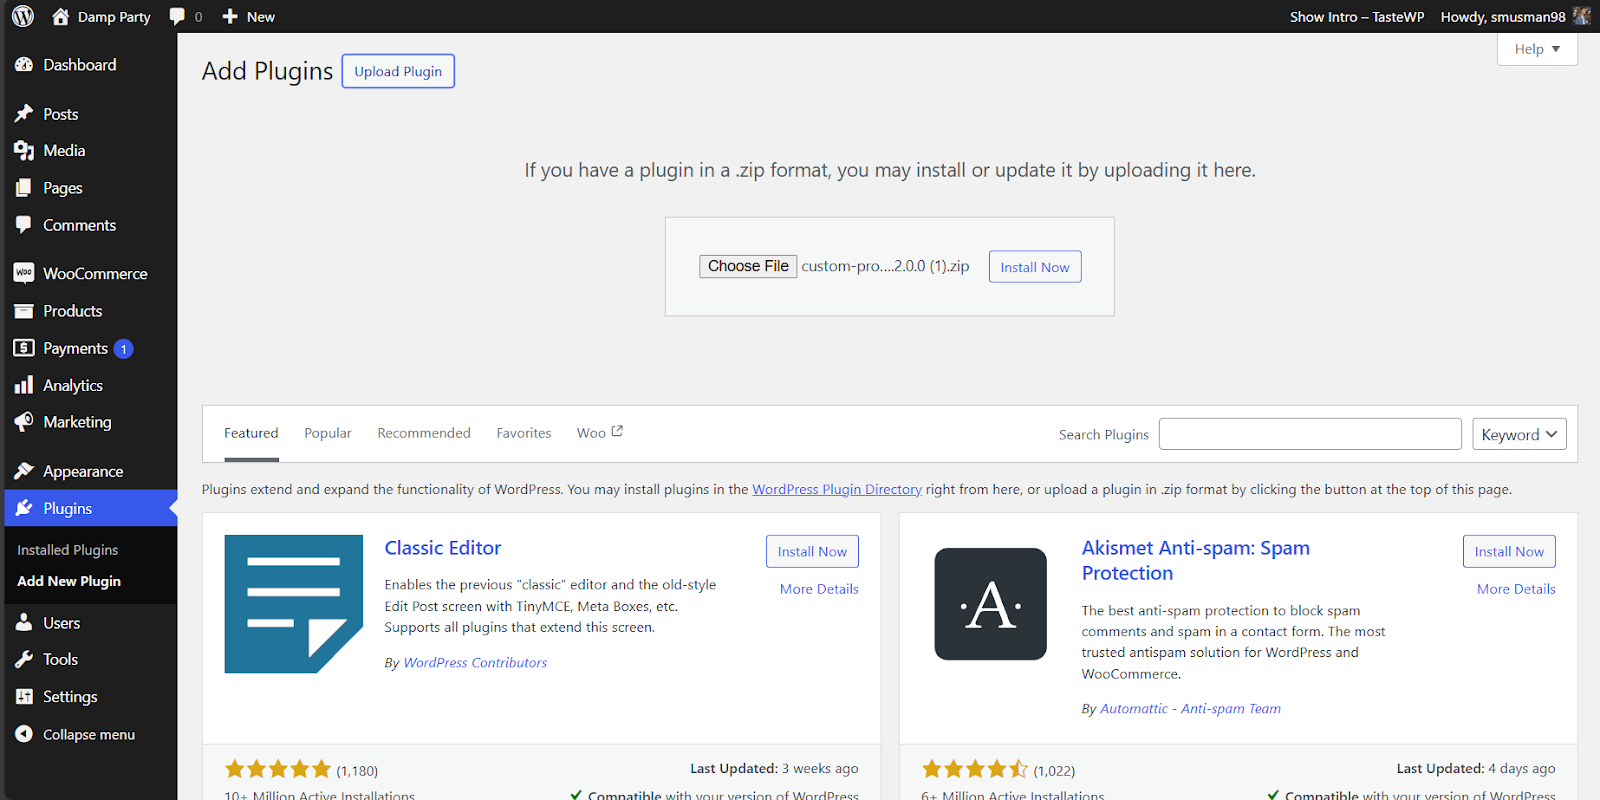Open Installed Plugins submenu item
Viewport: 1600px width, 800px height.
coord(68,550)
